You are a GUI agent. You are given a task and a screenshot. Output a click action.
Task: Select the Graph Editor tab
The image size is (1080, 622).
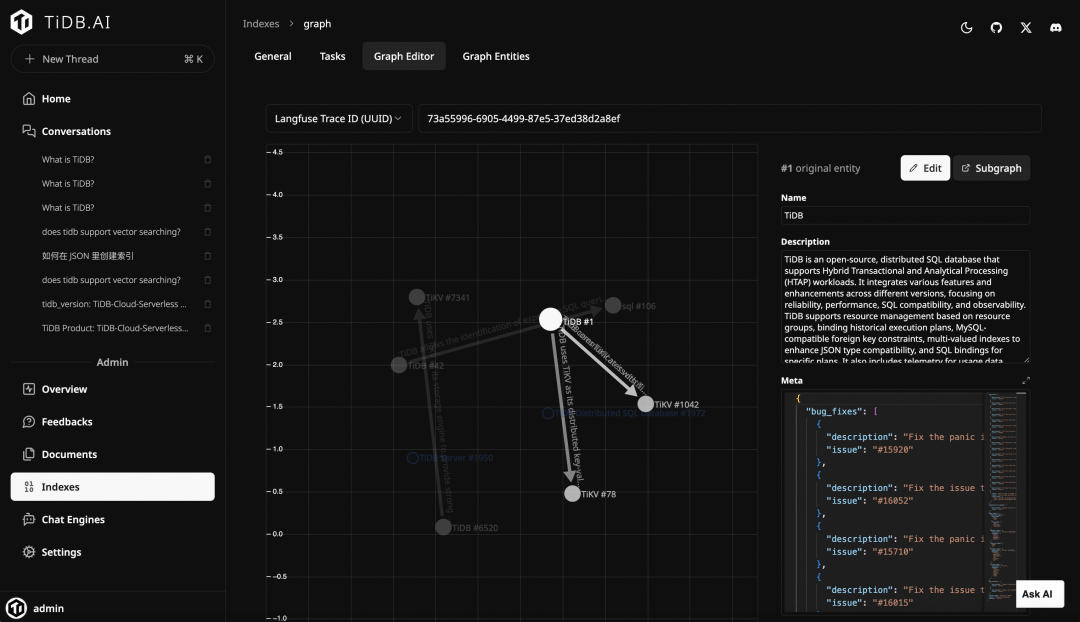tap(404, 56)
